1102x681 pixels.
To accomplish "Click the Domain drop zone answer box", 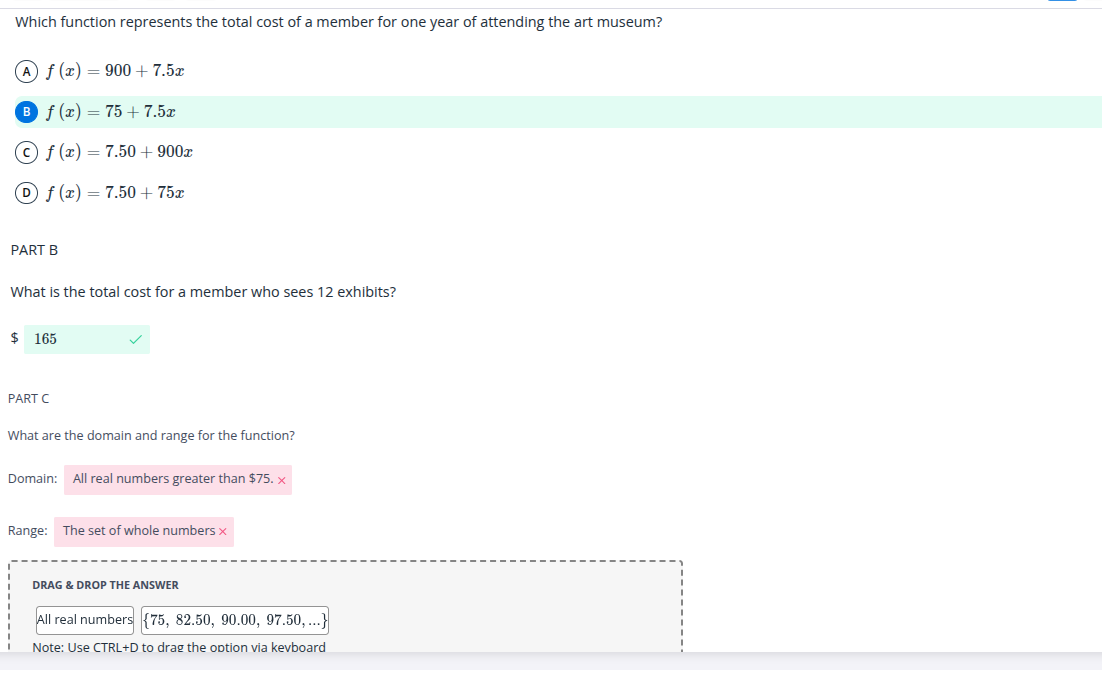I will [x=172, y=479].
